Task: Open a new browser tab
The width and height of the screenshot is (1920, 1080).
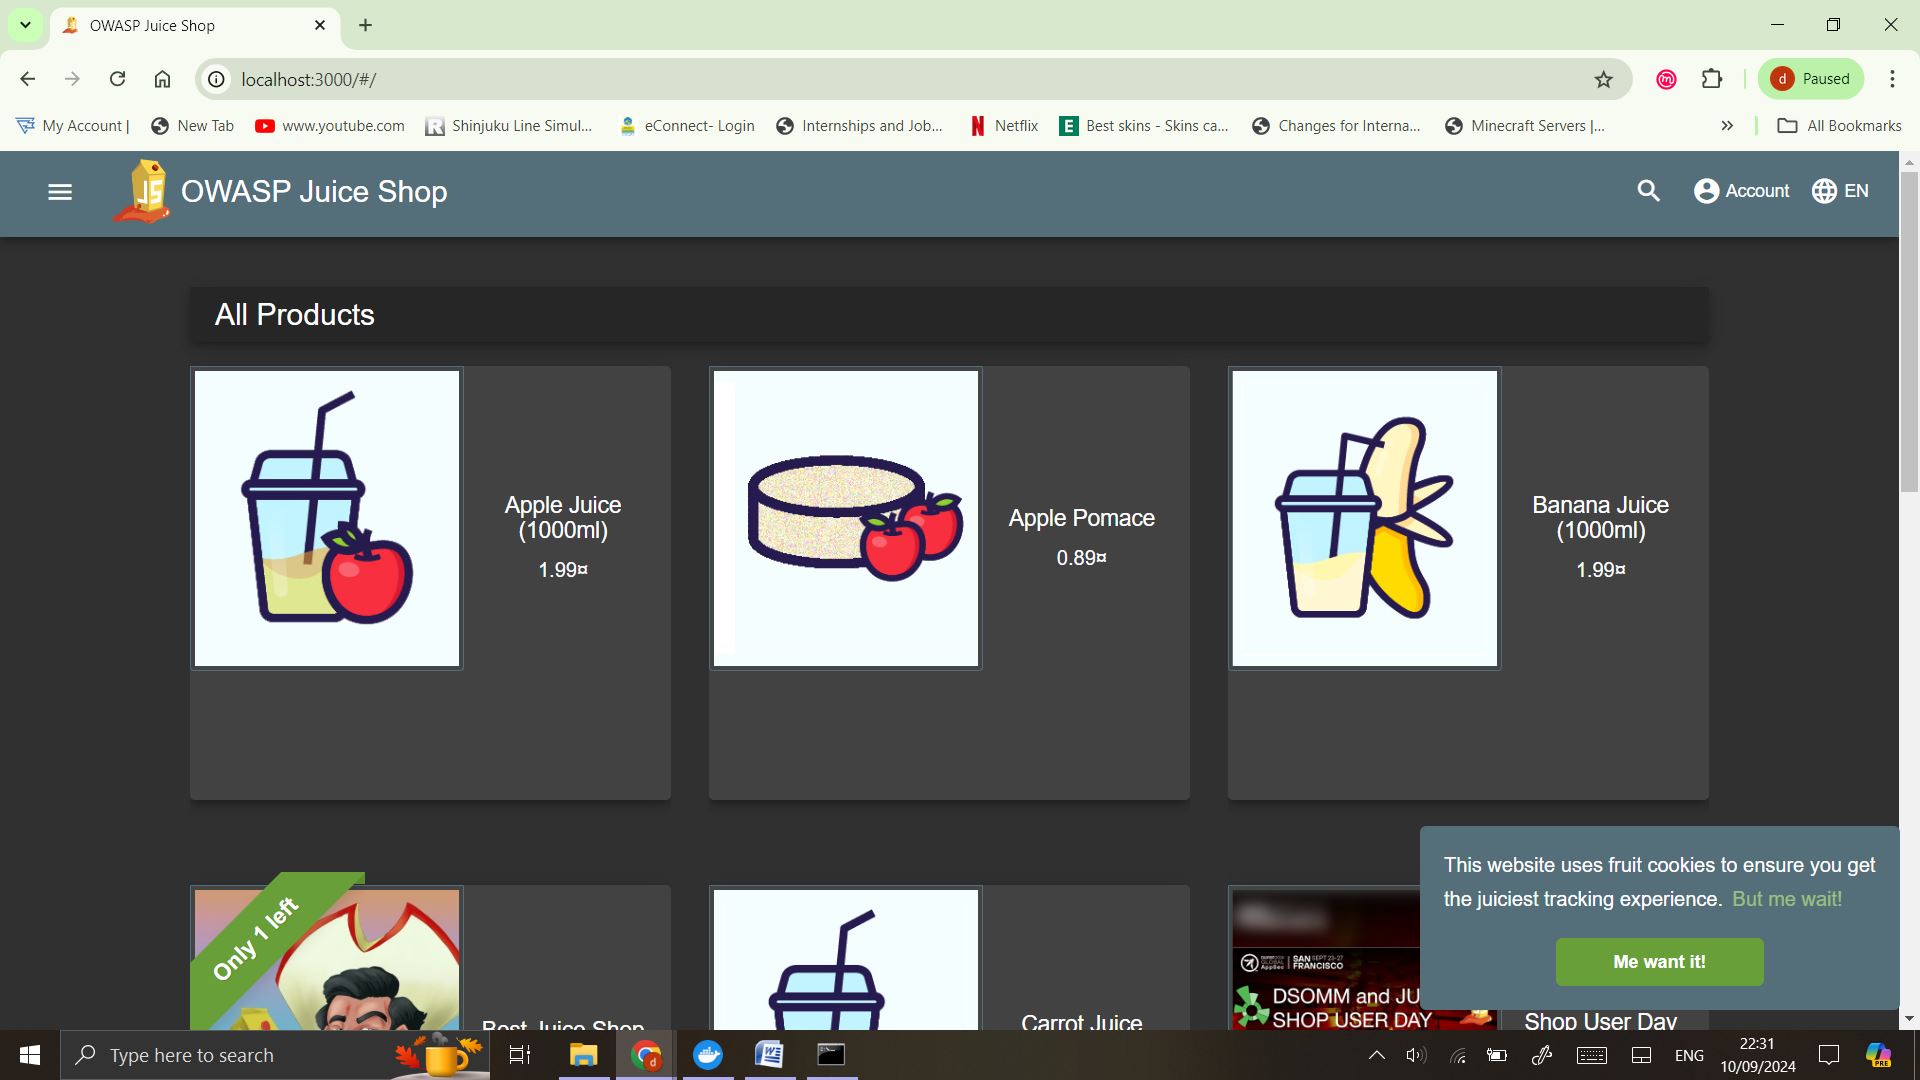Action: coord(365,25)
